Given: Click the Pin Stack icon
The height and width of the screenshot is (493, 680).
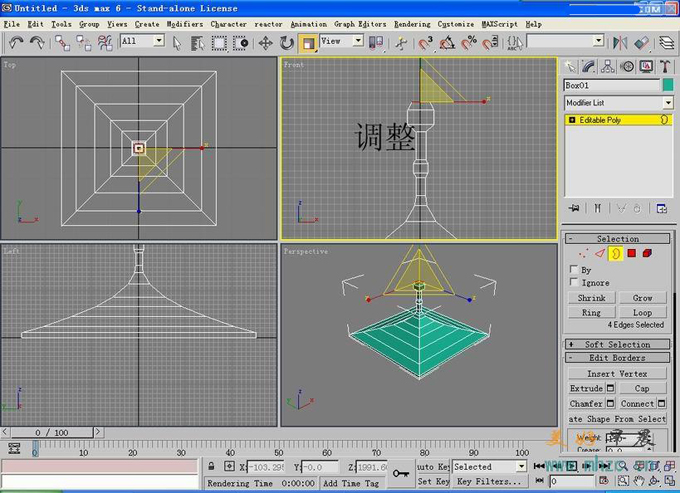Looking at the screenshot, I should click(574, 208).
